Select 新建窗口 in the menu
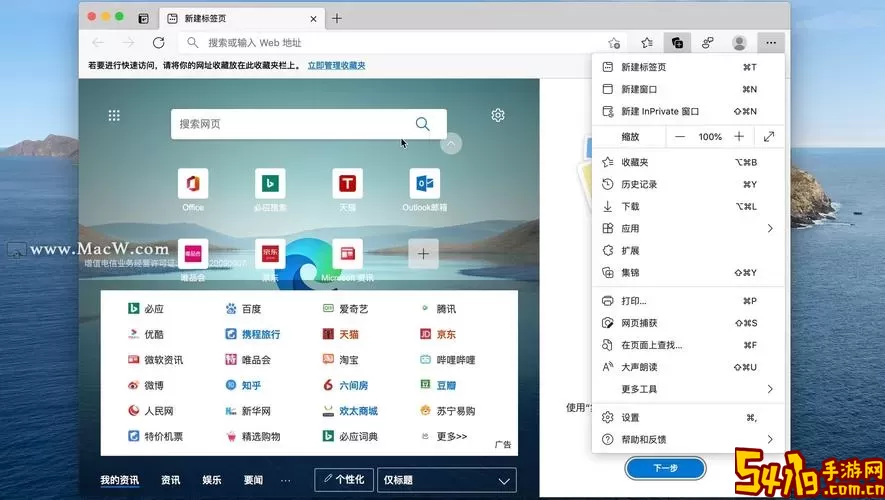Image resolution: width=885 pixels, height=500 pixels. pos(687,89)
